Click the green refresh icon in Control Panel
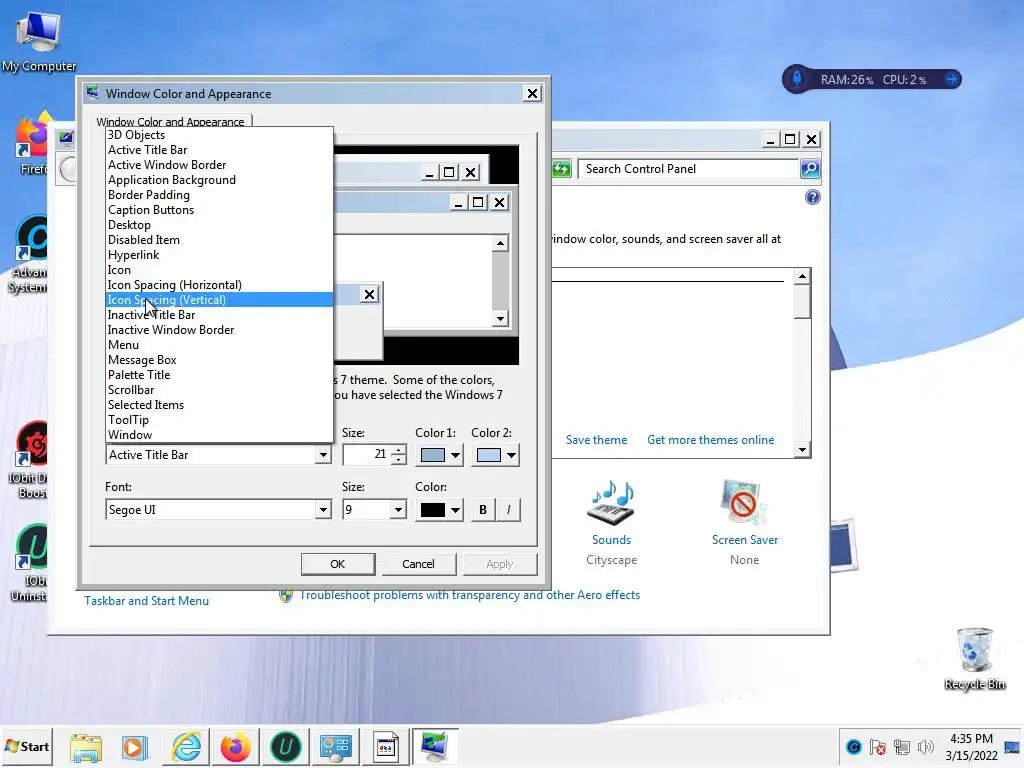The image size is (1024, 768). (x=562, y=169)
